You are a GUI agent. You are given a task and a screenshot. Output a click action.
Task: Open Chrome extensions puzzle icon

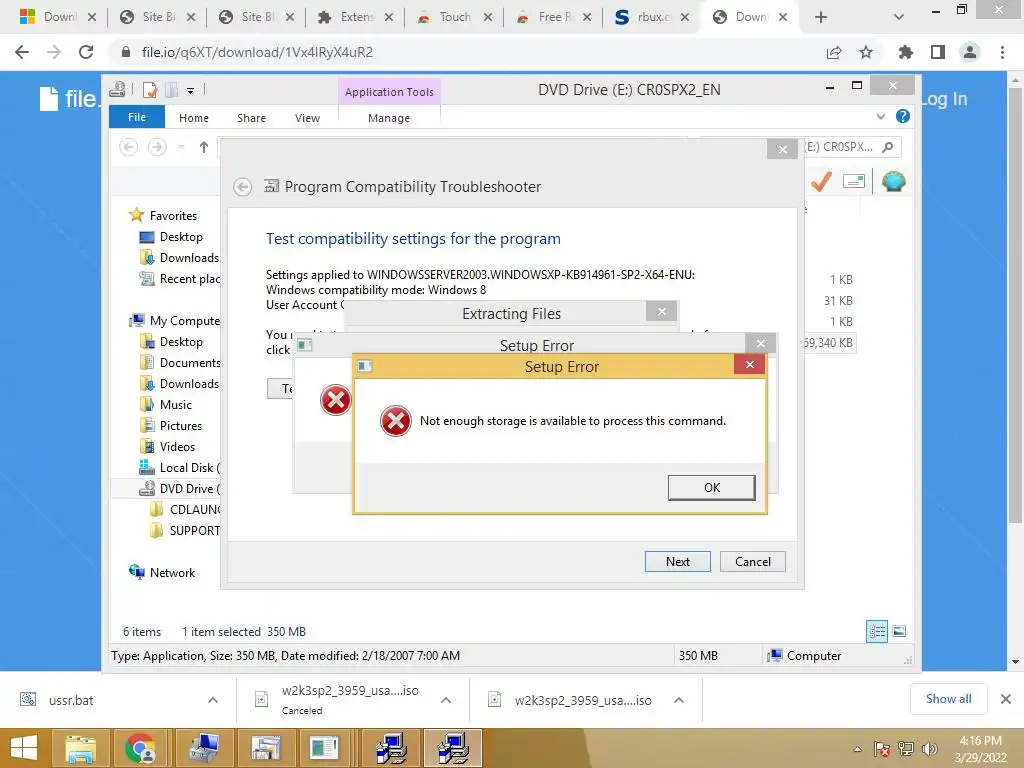click(x=905, y=52)
